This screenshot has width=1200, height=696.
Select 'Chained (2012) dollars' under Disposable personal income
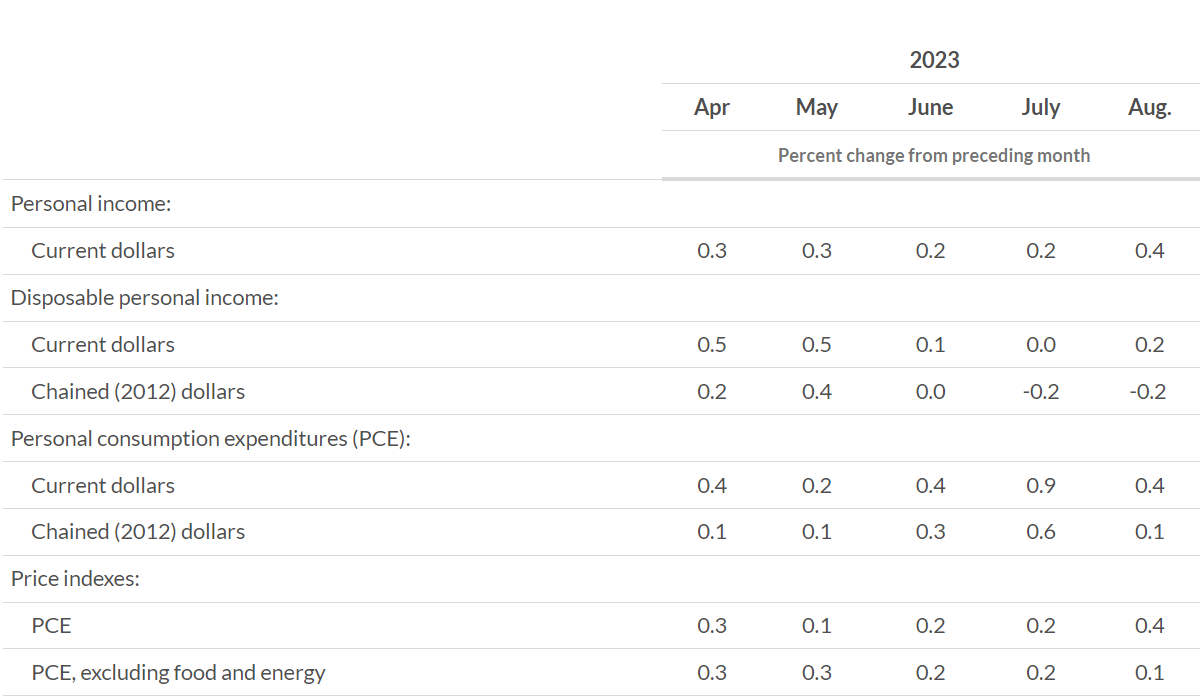[138, 392]
